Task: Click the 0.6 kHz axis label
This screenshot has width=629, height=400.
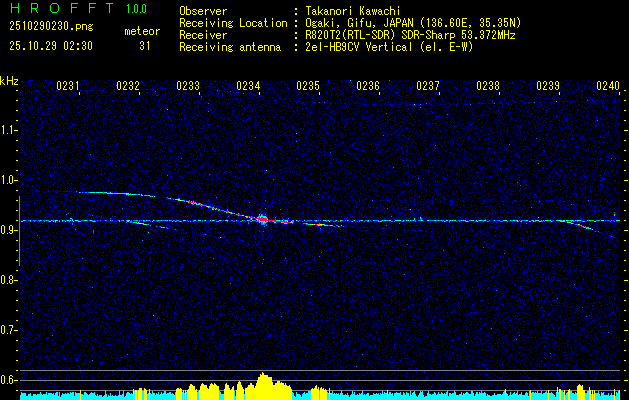Action: 8,380
